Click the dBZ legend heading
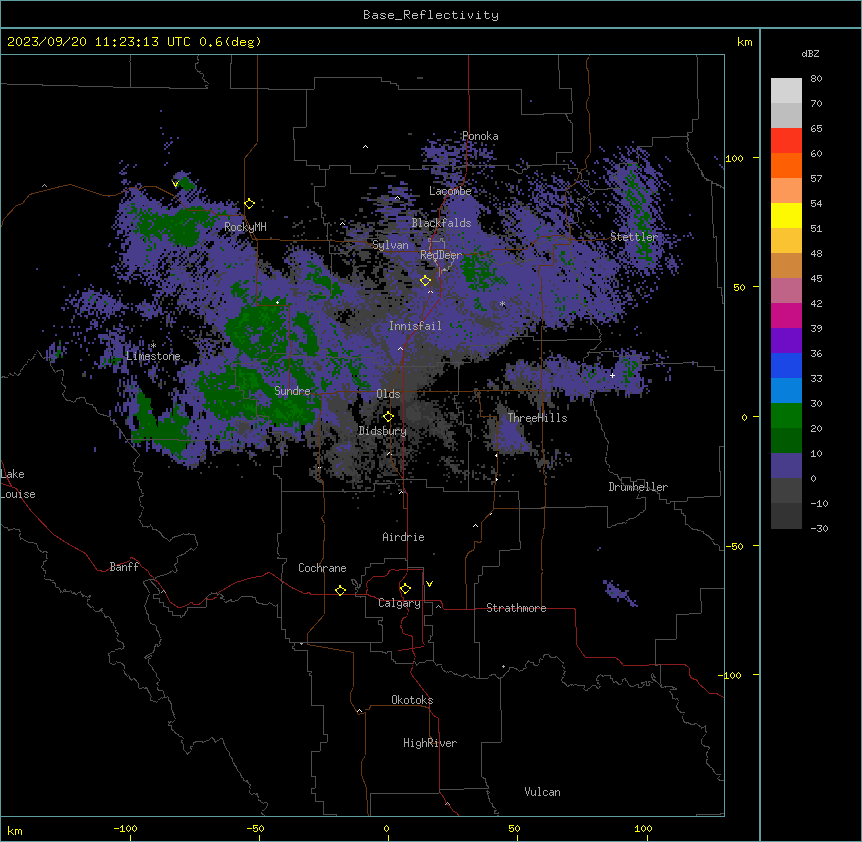The image size is (862, 842). point(810,53)
